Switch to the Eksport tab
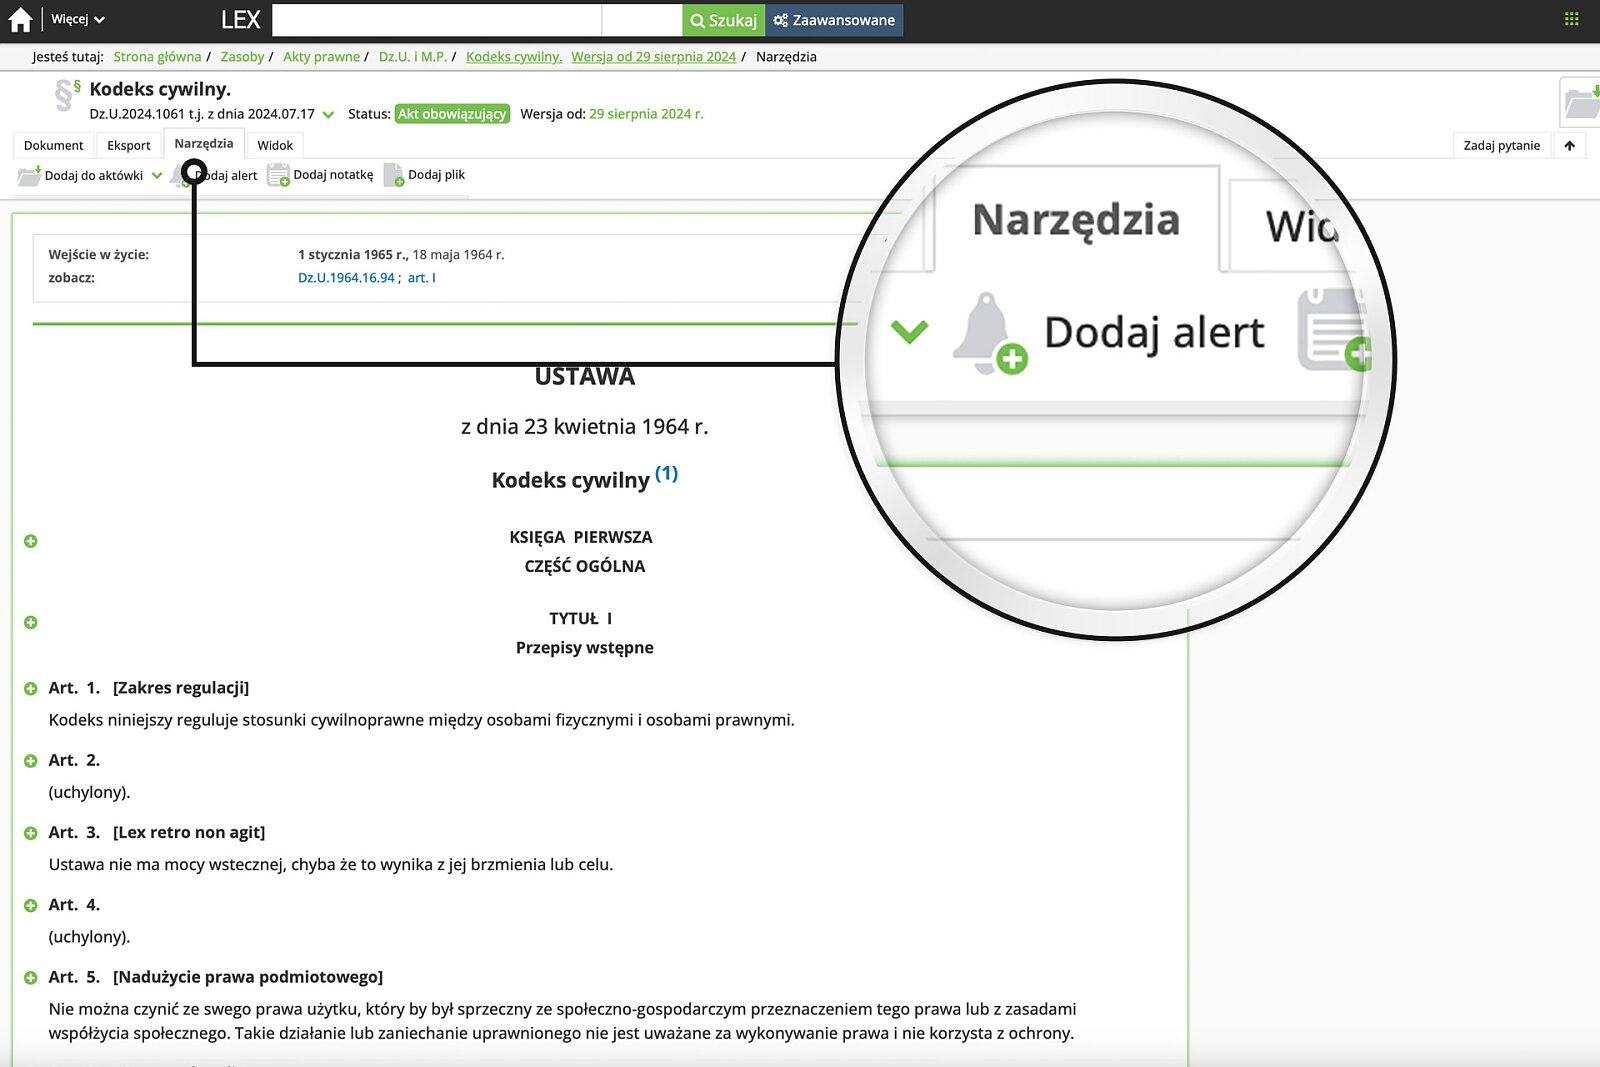The image size is (1600, 1067). pyautogui.click(x=128, y=144)
